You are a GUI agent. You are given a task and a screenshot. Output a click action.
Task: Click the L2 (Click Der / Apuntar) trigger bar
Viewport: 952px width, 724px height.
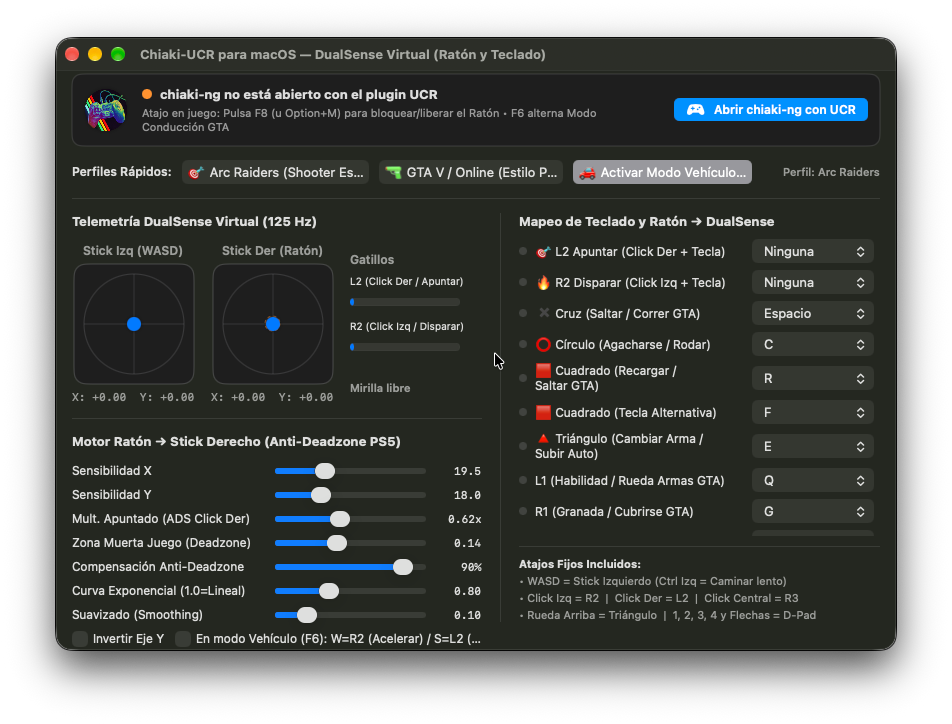[x=405, y=302]
